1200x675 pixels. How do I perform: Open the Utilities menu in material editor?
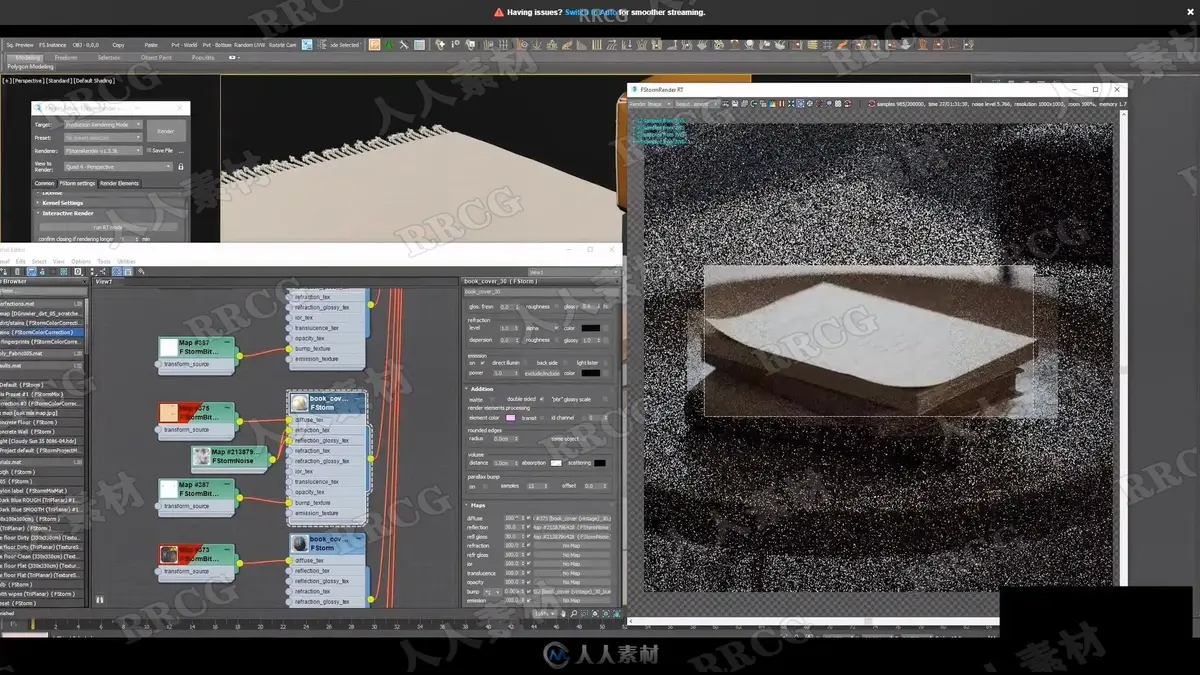126,261
